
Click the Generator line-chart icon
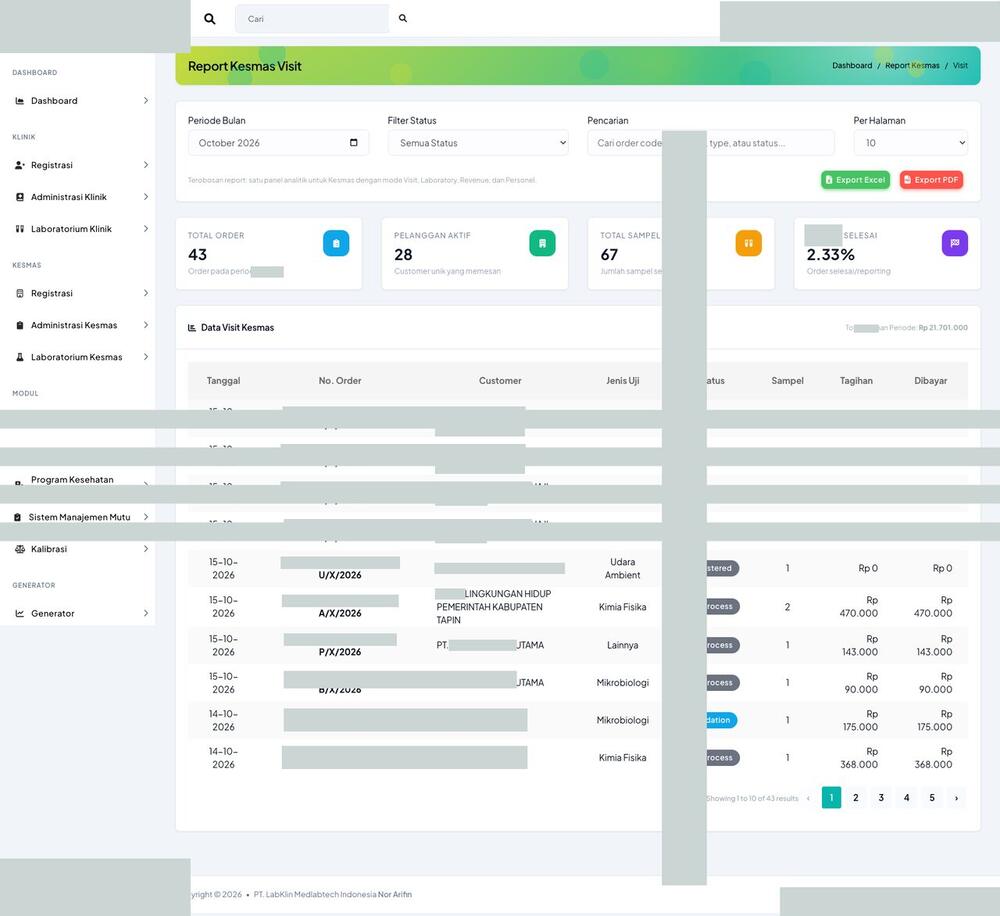coord(20,614)
